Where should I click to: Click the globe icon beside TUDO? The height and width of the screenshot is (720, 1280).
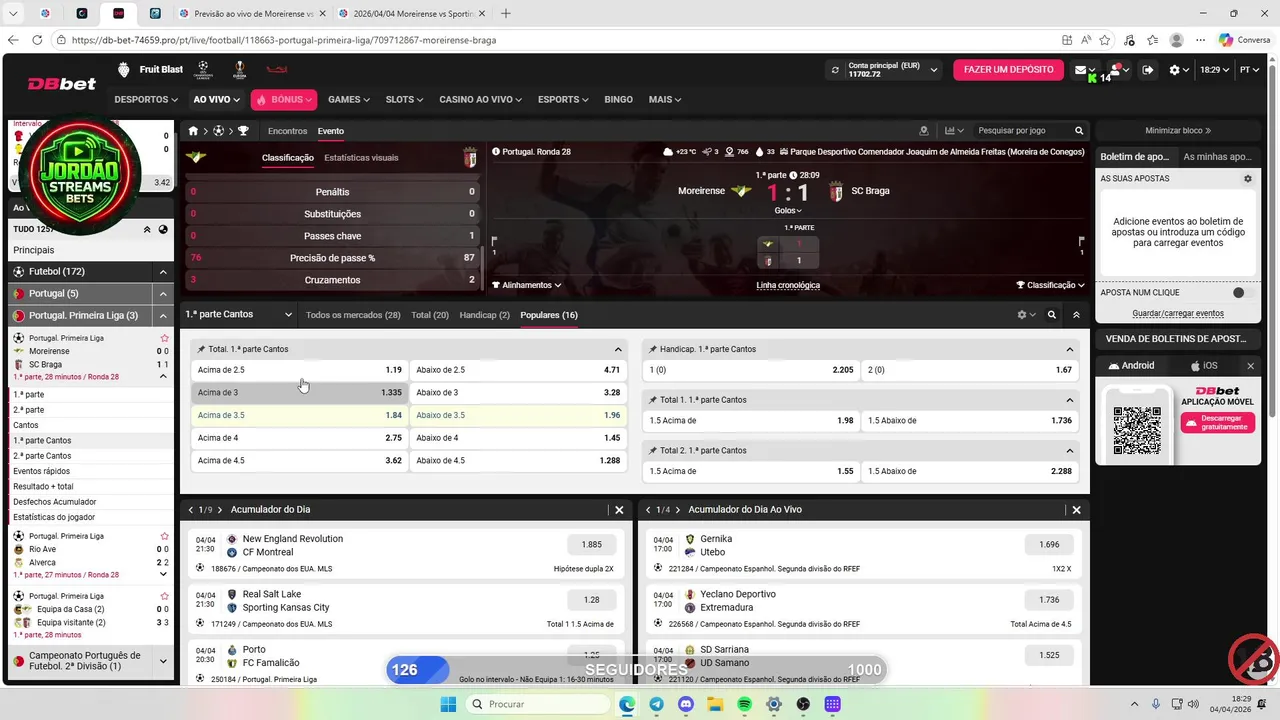[x=163, y=229]
